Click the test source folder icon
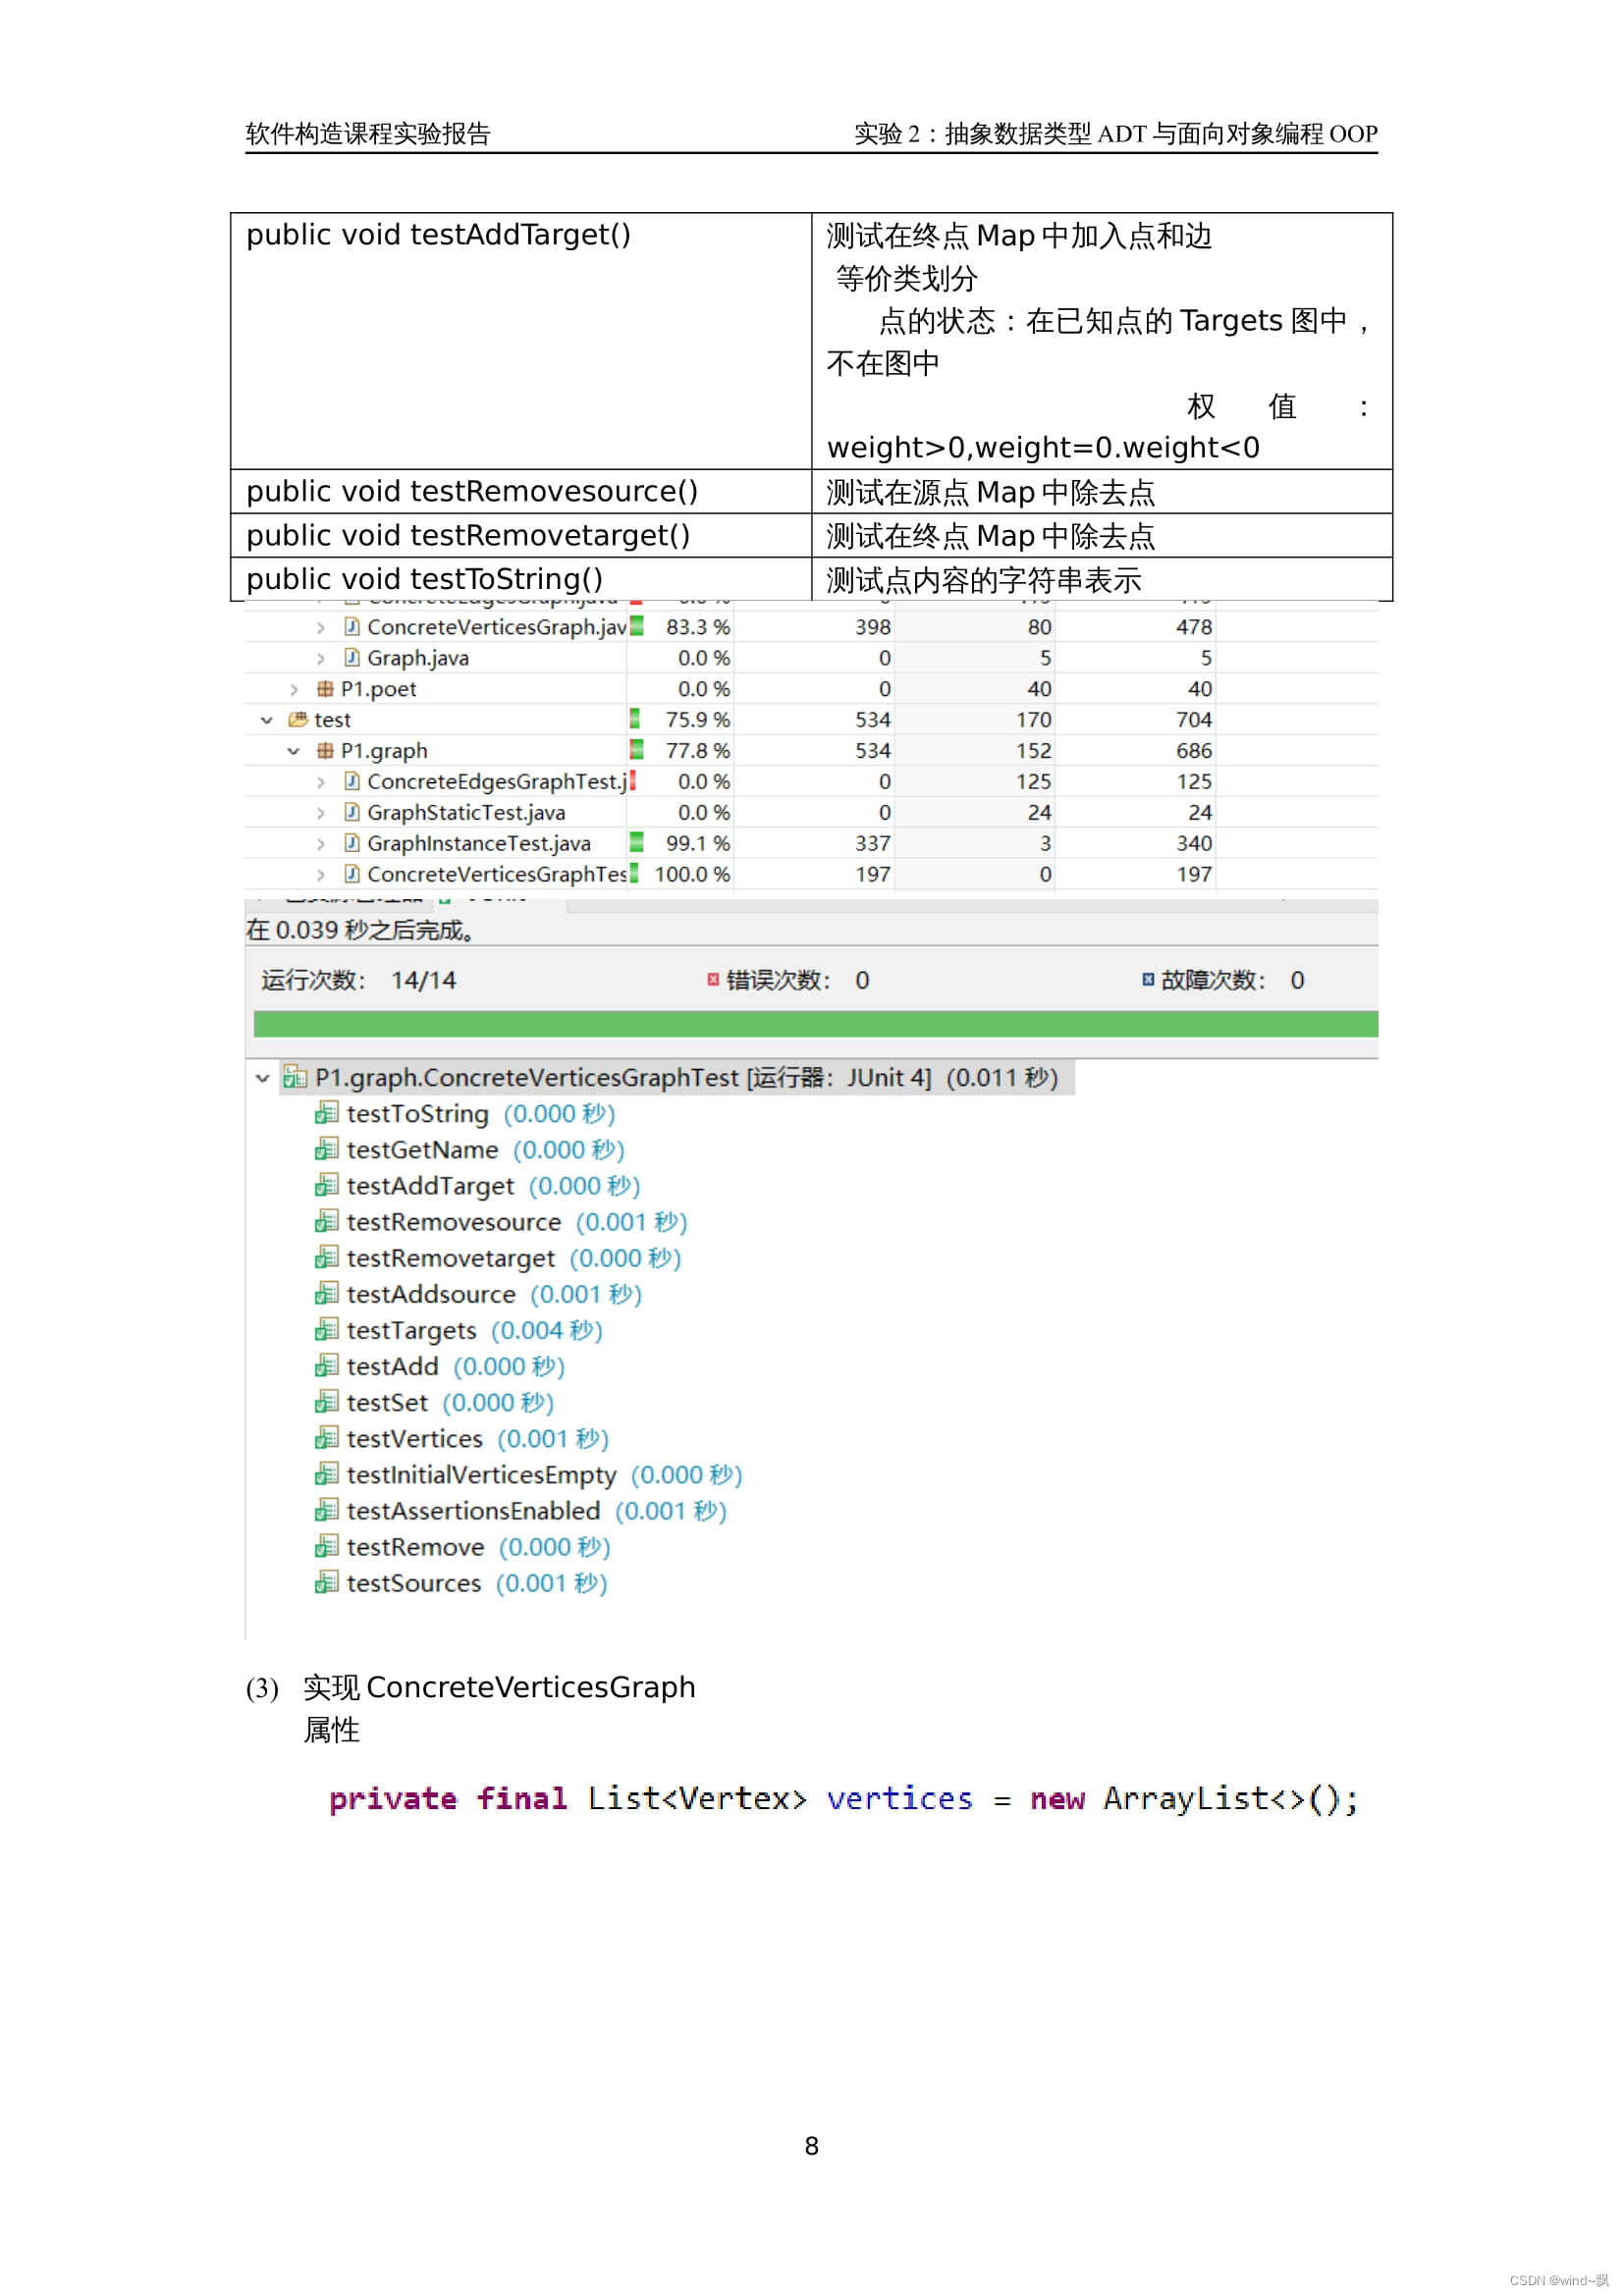 pyautogui.click(x=298, y=720)
